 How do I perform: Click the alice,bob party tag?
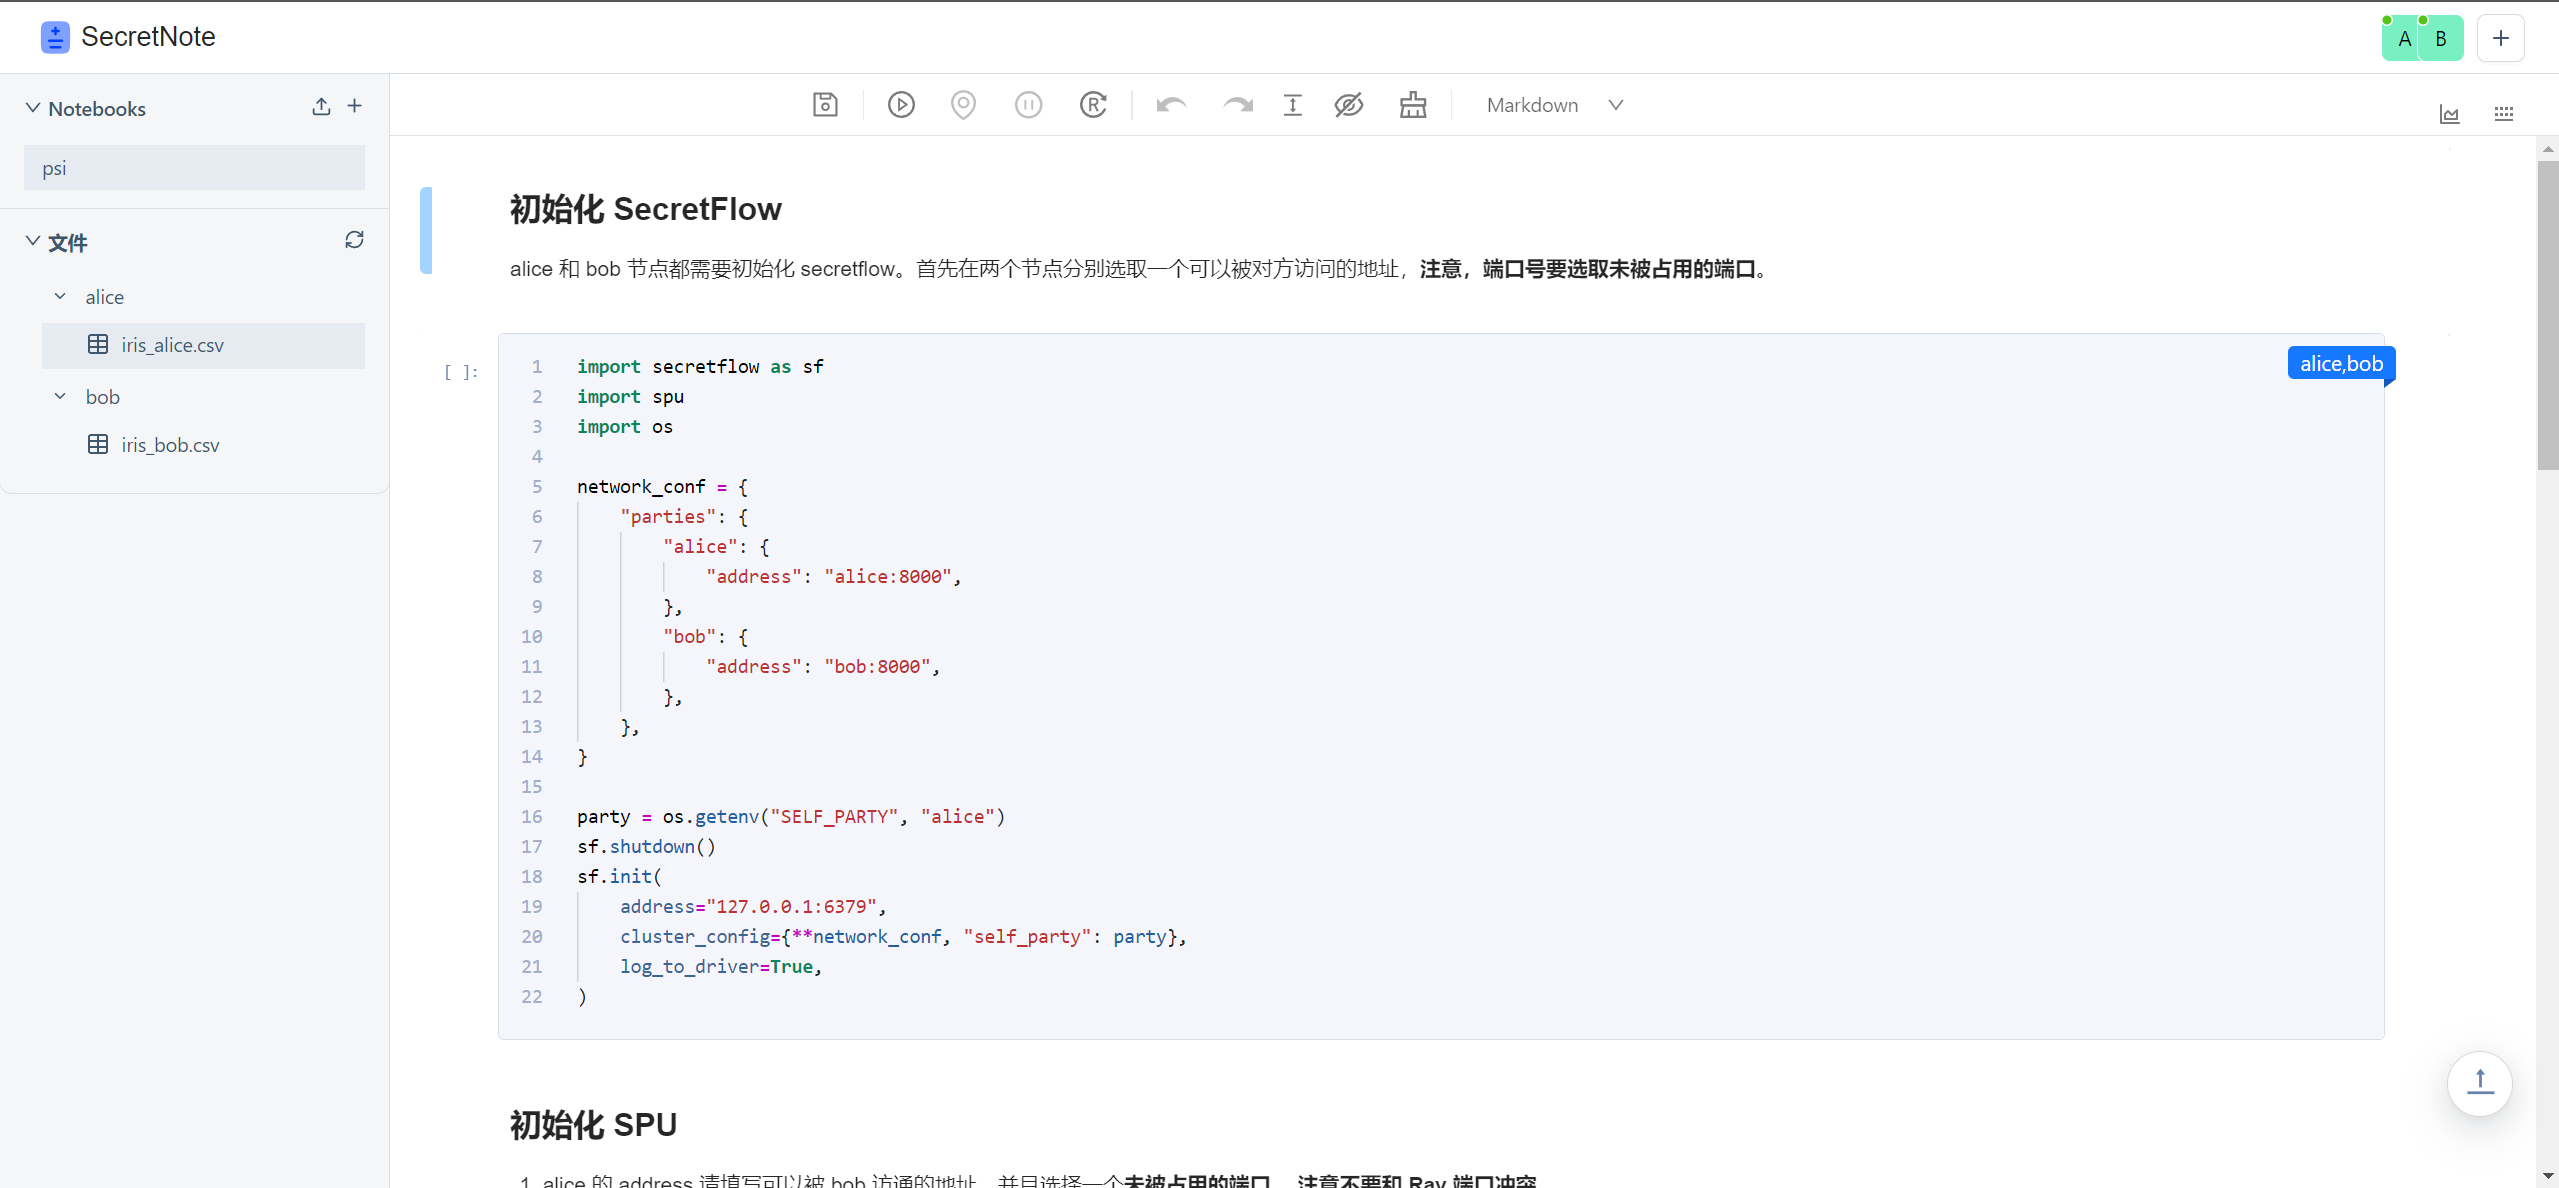(x=2340, y=364)
